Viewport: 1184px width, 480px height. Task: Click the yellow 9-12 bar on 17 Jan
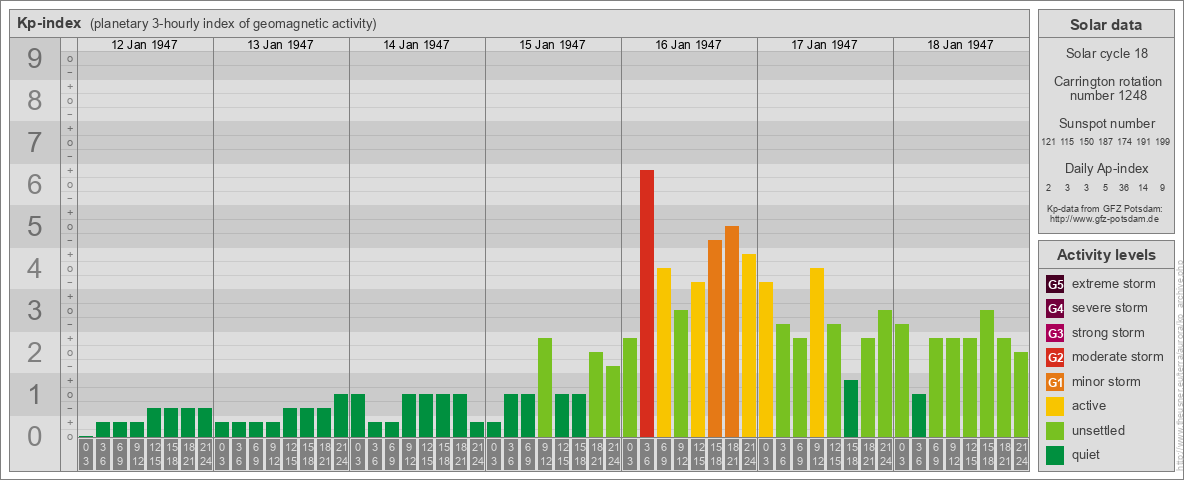(816, 352)
